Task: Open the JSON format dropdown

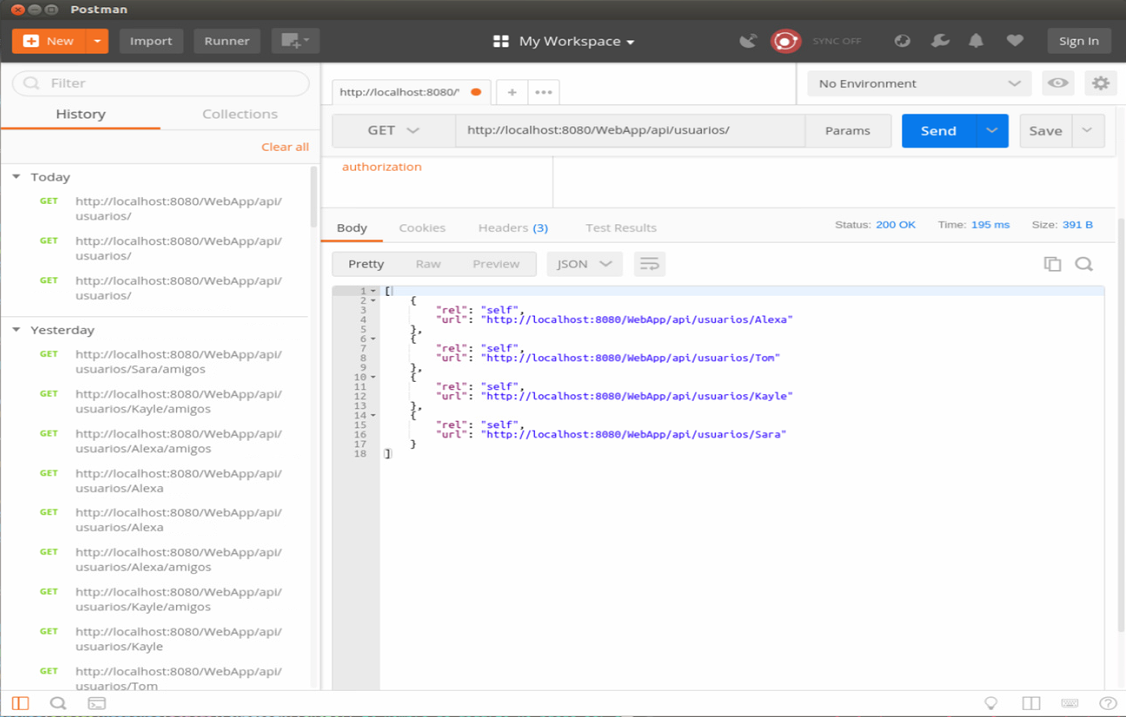Action: [584, 264]
